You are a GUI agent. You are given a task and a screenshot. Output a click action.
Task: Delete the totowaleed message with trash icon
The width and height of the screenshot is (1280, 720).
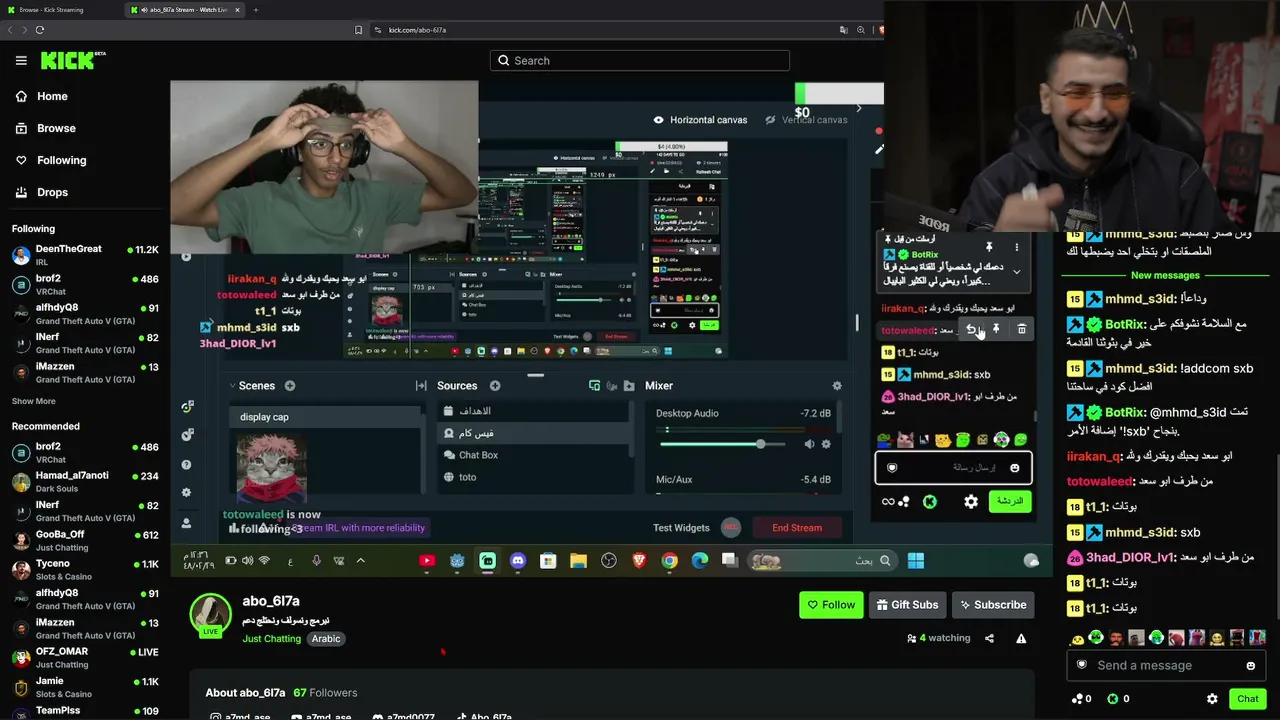pyautogui.click(x=1021, y=329)
